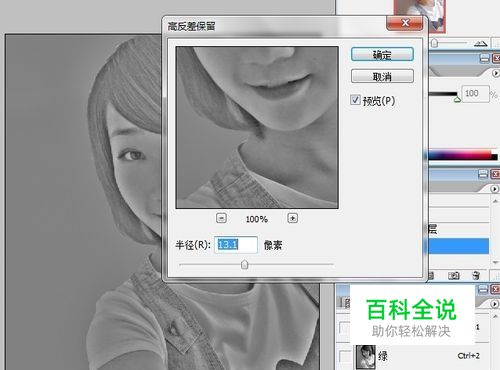This screenshot has width=500, height=370.
Task: Click Channels panel scroll up arrow
Action: coord(495,316)
